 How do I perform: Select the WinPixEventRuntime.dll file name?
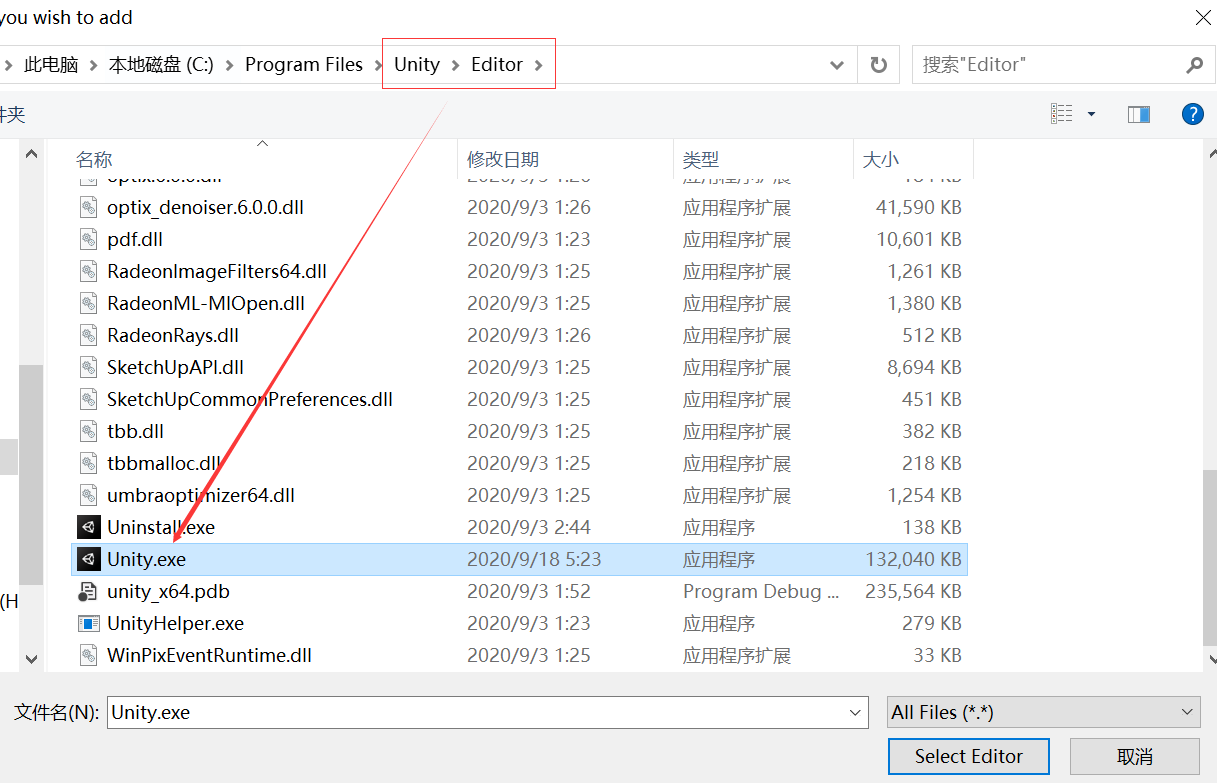pos(209,655)
